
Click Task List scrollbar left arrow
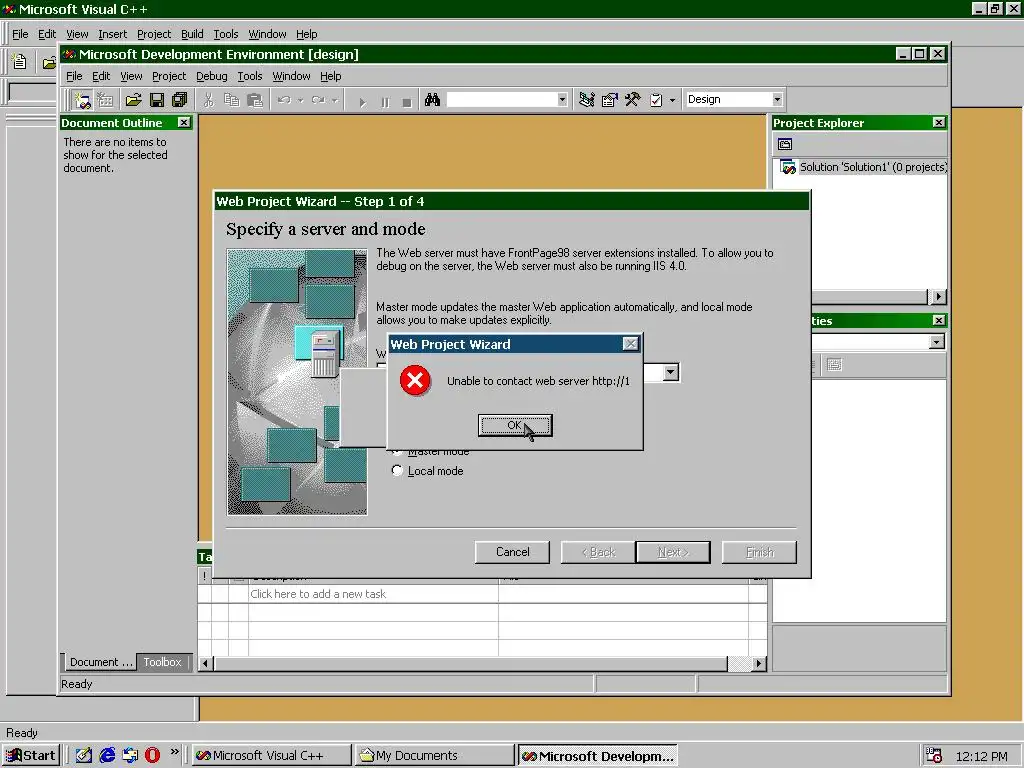coord(206,664)
